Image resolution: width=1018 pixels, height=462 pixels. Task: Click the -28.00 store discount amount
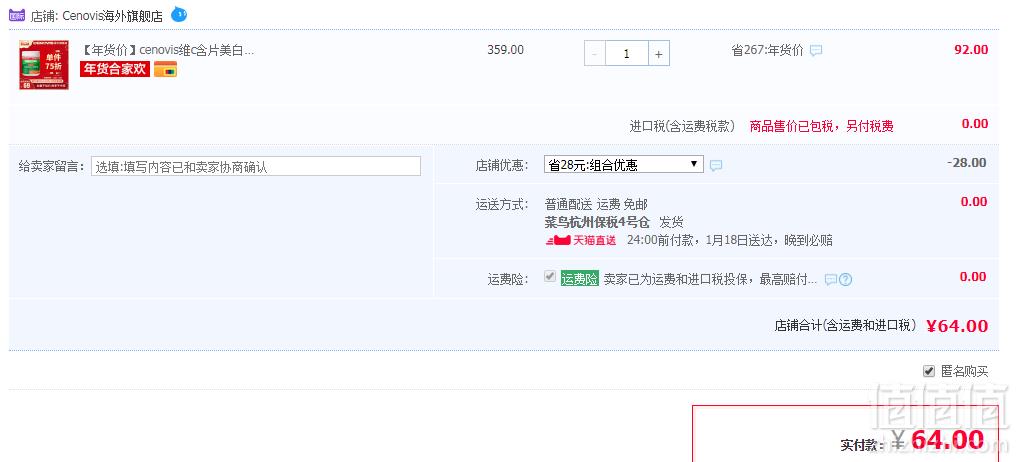(x=967, y=163)
